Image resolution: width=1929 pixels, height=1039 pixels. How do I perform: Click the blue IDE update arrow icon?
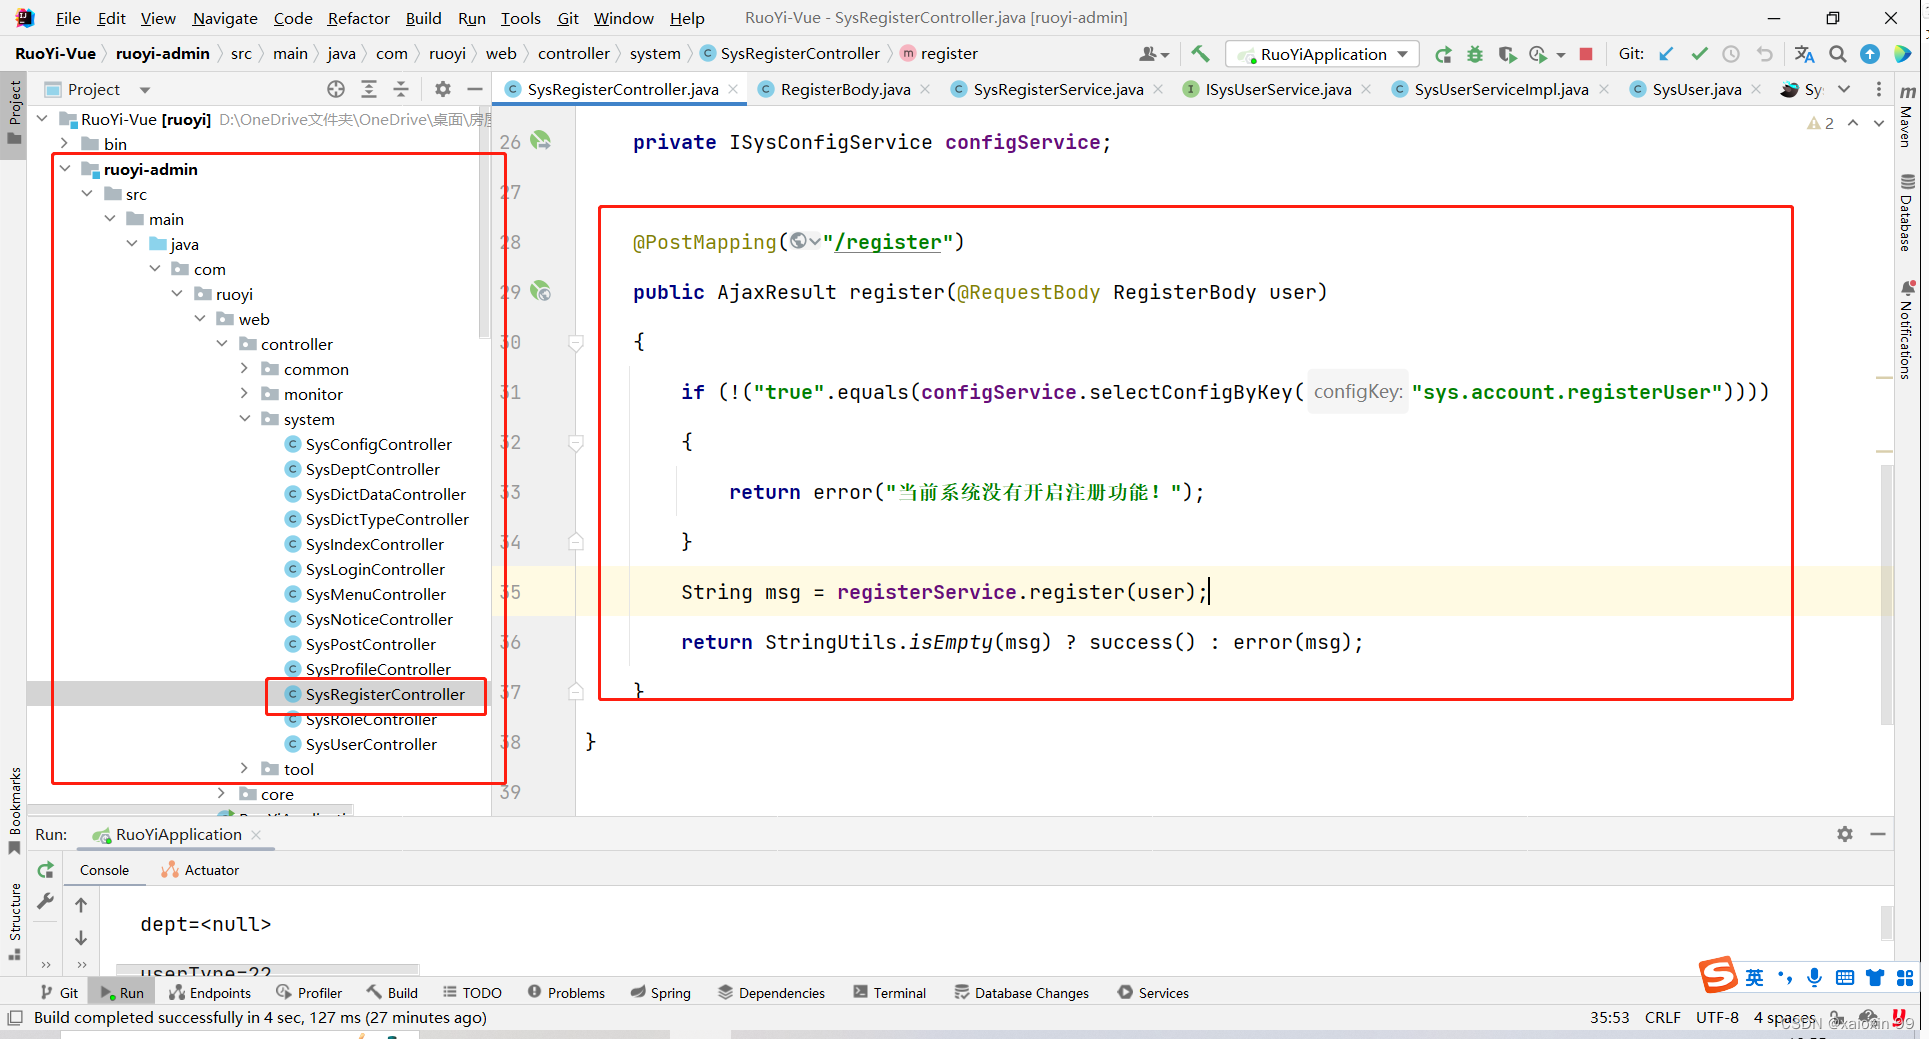1870,54
